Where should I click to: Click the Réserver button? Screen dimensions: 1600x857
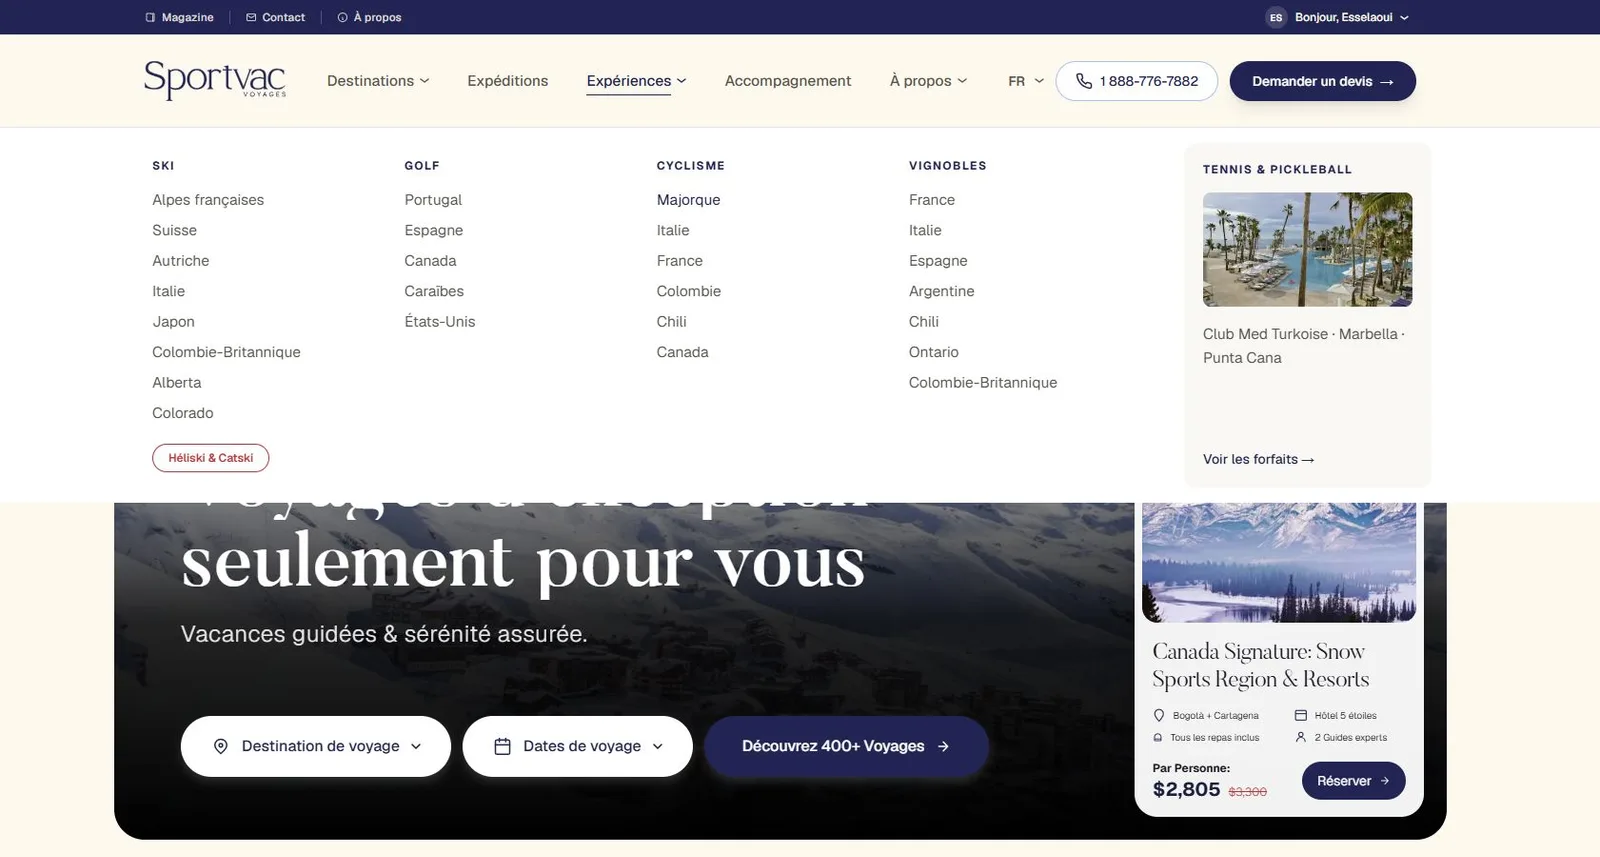coord(1354,781)
